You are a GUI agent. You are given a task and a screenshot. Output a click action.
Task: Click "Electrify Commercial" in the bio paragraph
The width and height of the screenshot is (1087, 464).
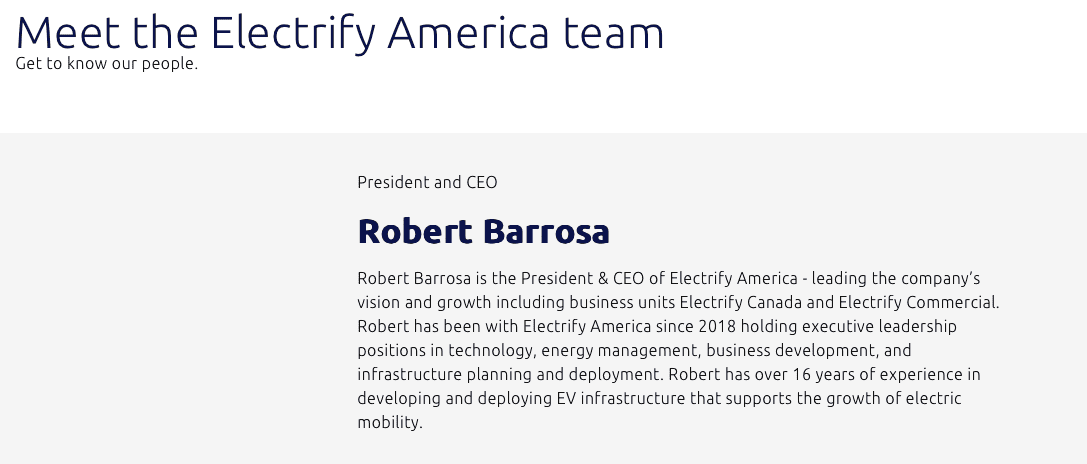pyautogui.click(x=917, y=302)
